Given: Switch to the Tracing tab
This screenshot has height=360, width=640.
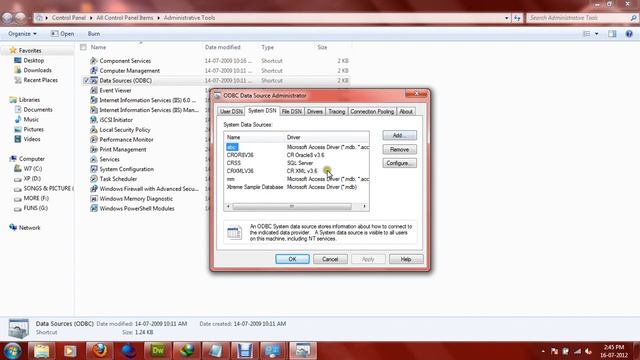Looking at the screenshot, I should point(337,111).
